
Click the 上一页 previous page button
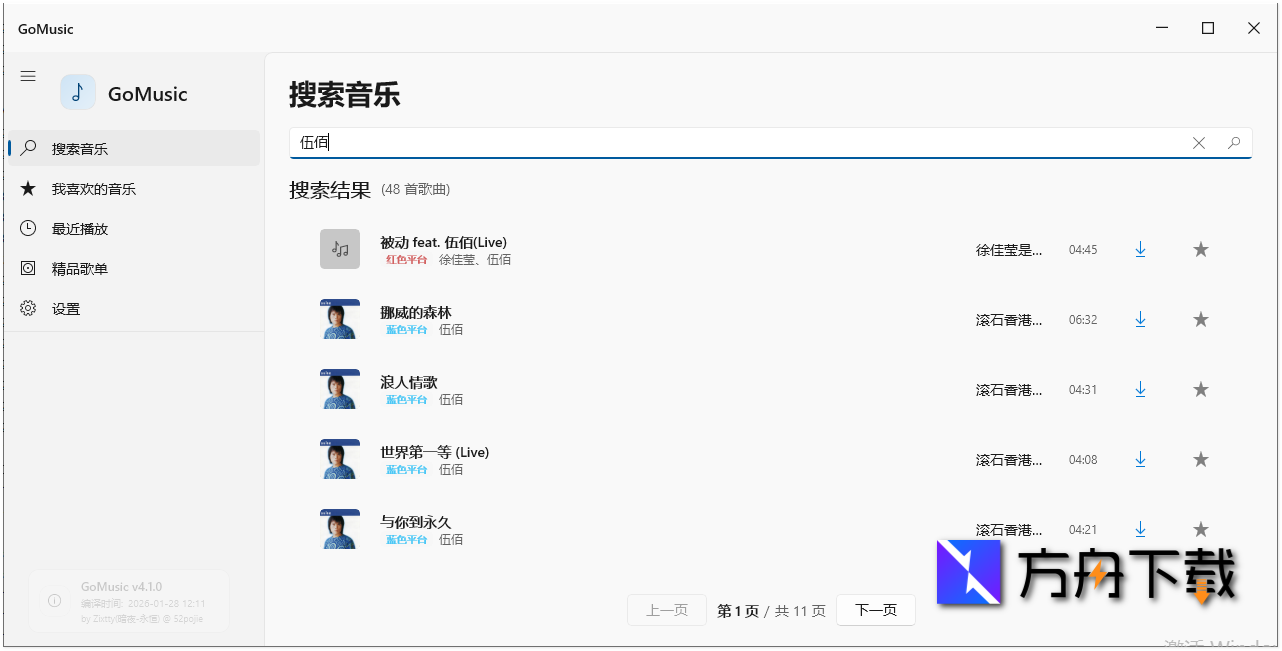[x=666, y=609]
